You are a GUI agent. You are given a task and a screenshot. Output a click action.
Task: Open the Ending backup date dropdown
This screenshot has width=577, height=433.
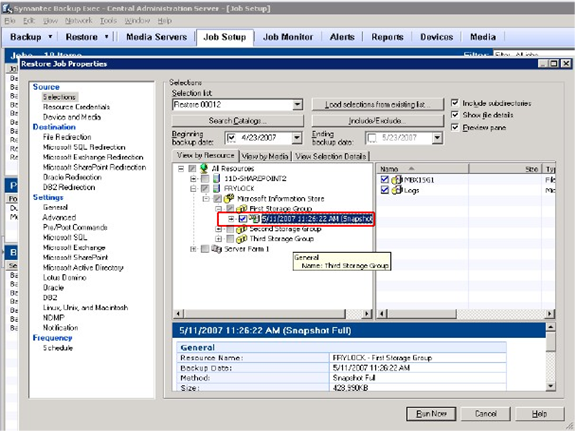point(437,138)
